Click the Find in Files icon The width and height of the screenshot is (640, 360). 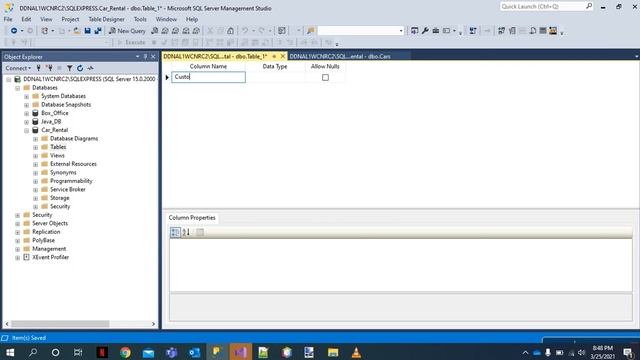311,31
